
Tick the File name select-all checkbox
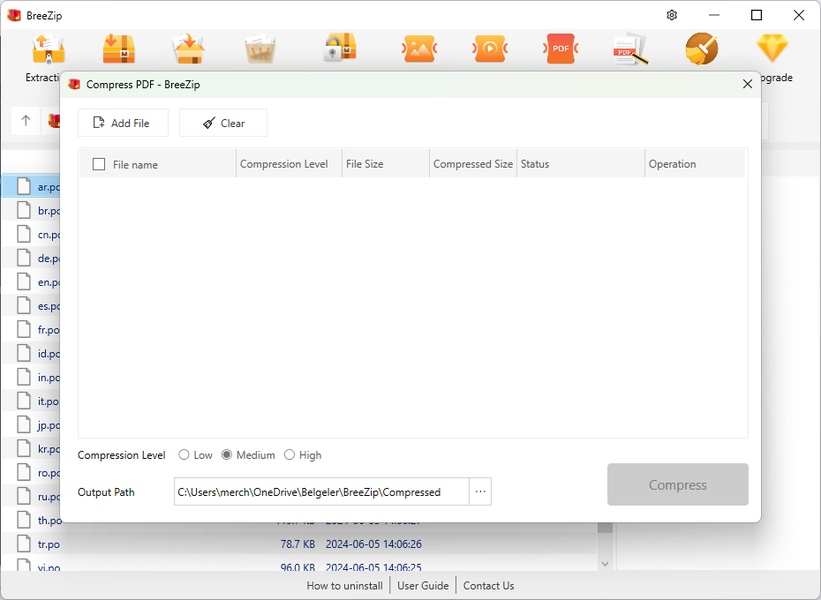click(x=99, y=164)
